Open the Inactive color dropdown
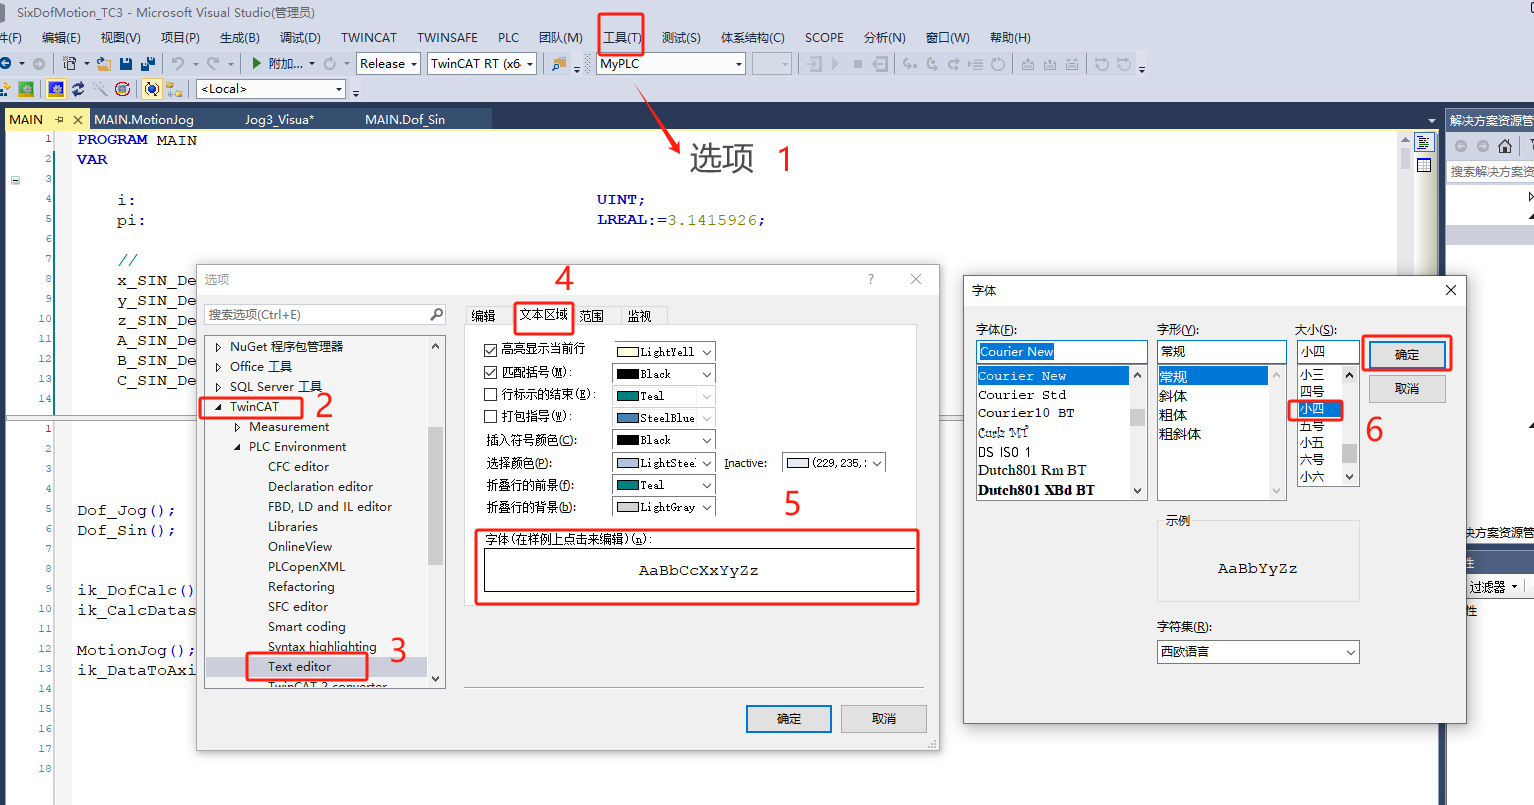This screenshot has height=805, width=1534. click(834, 463)
